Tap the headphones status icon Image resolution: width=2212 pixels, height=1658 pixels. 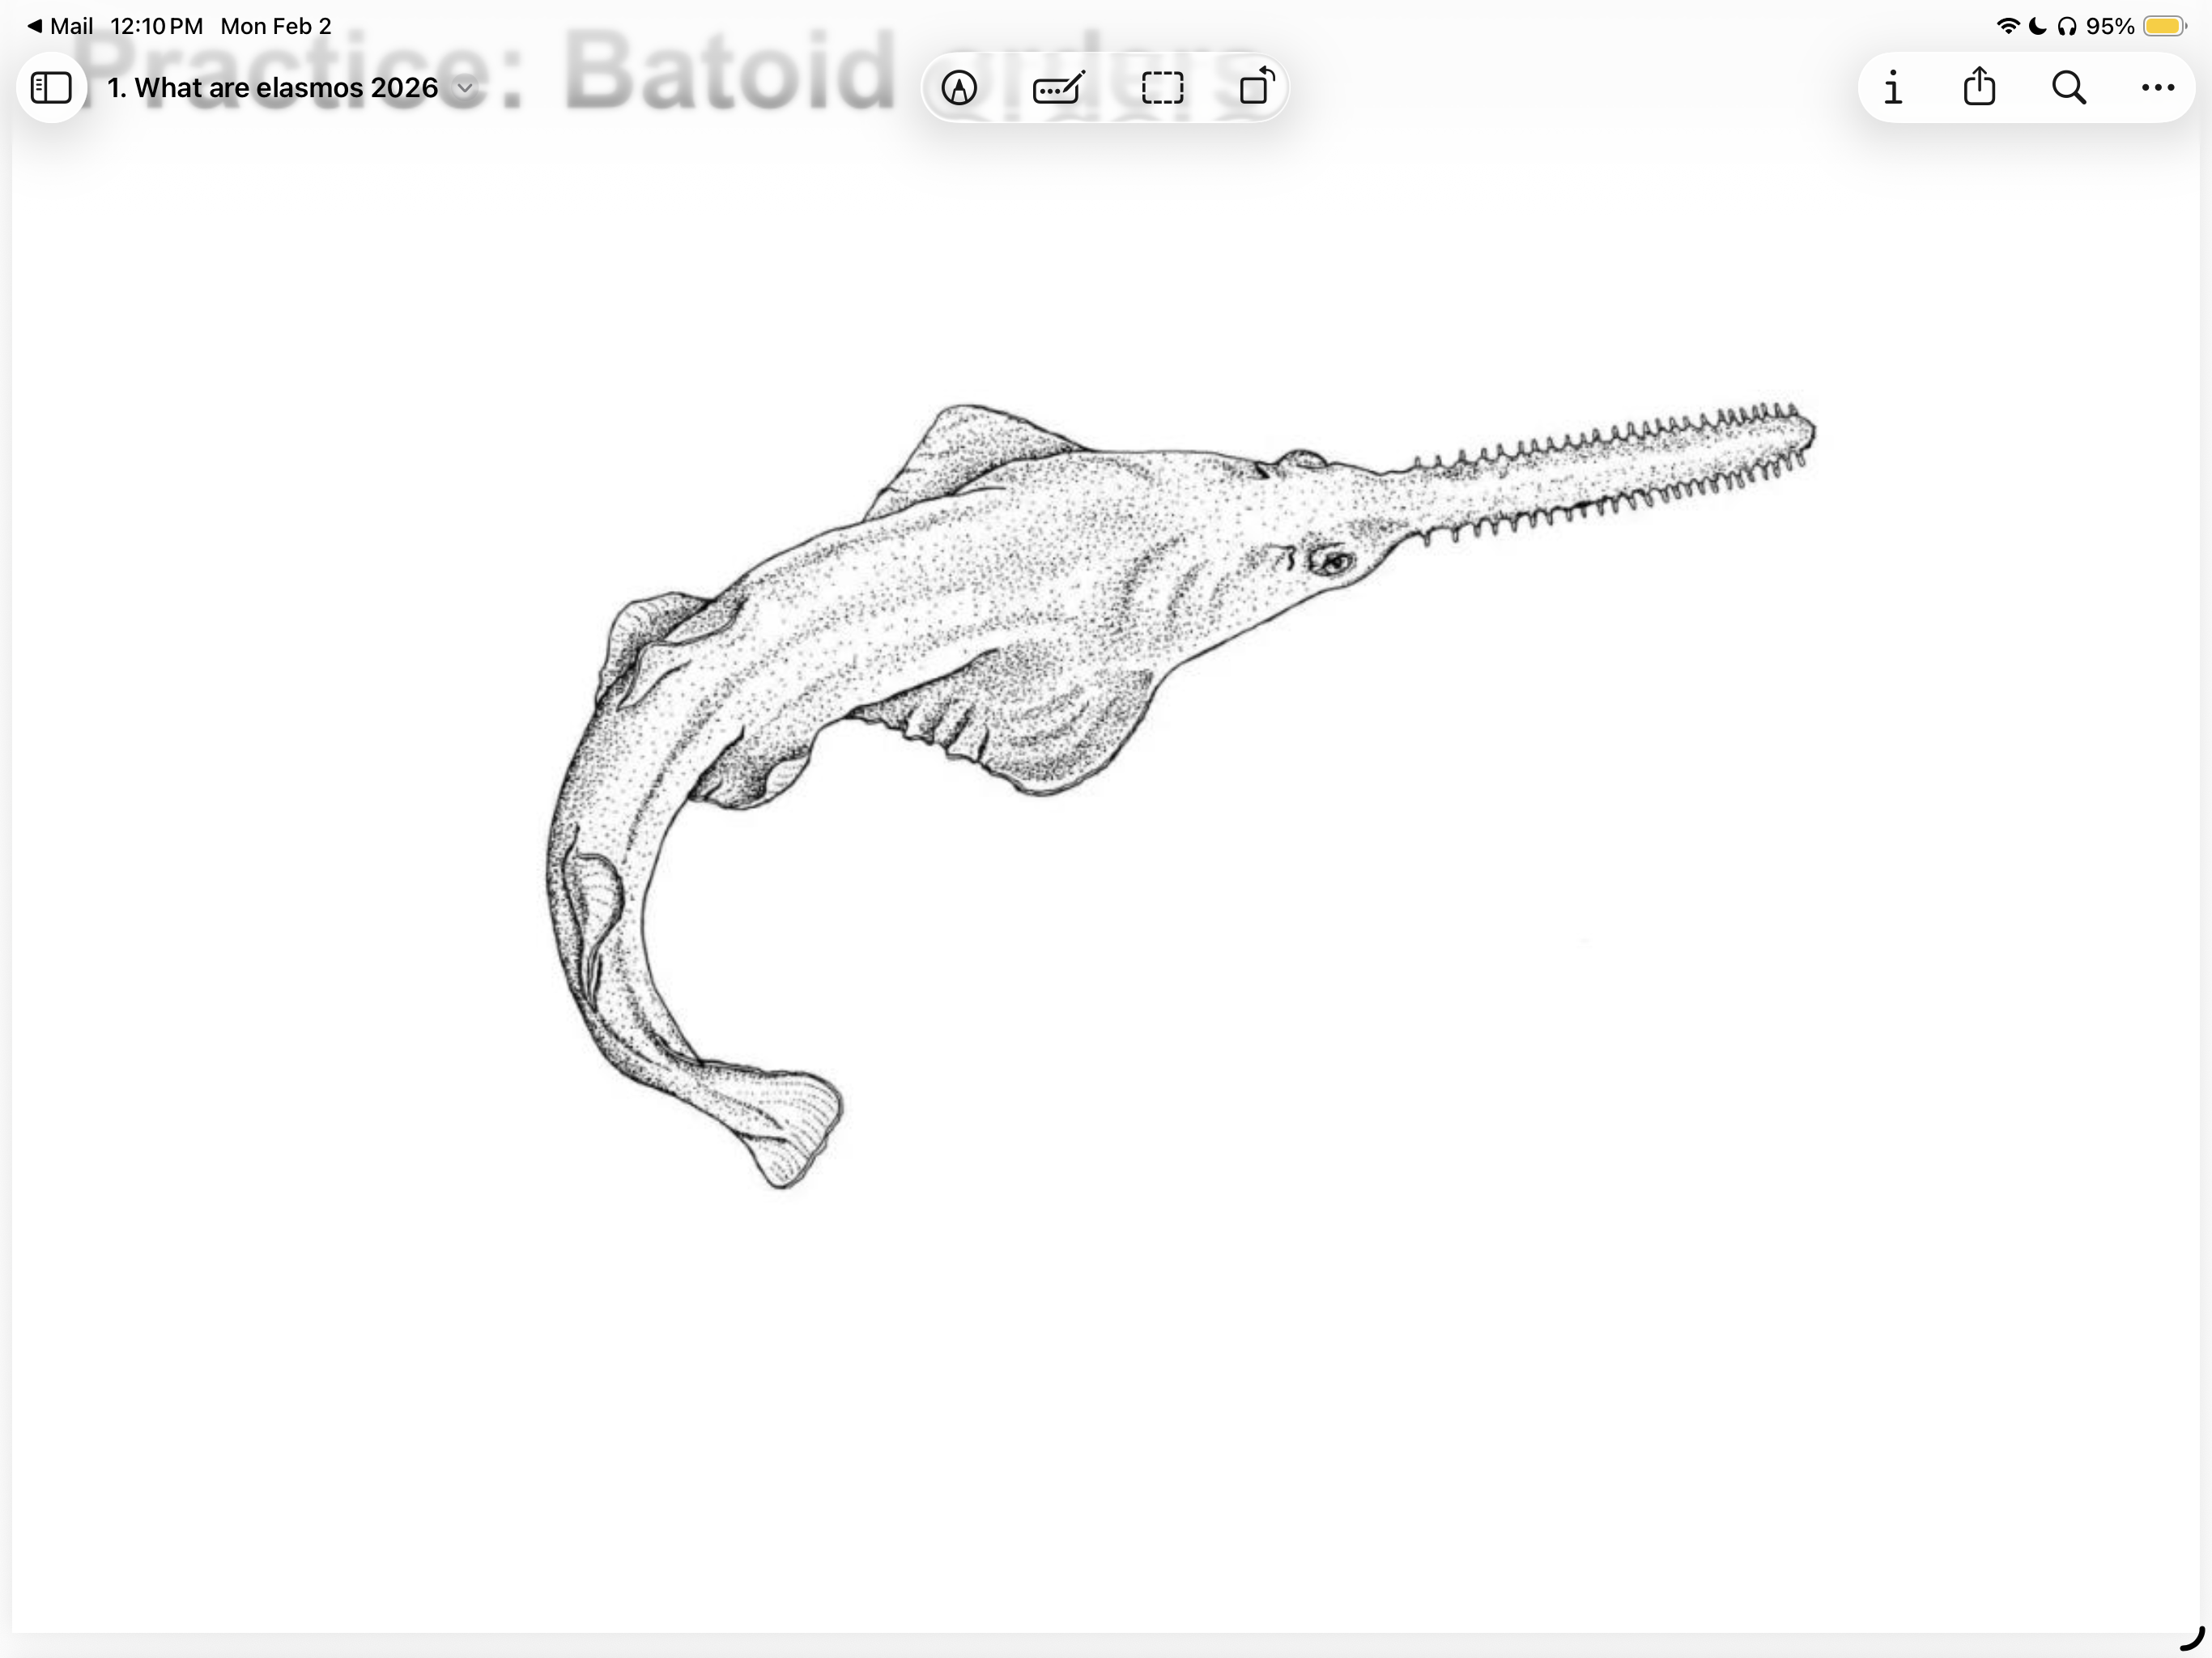click(x=2066, y=26)
